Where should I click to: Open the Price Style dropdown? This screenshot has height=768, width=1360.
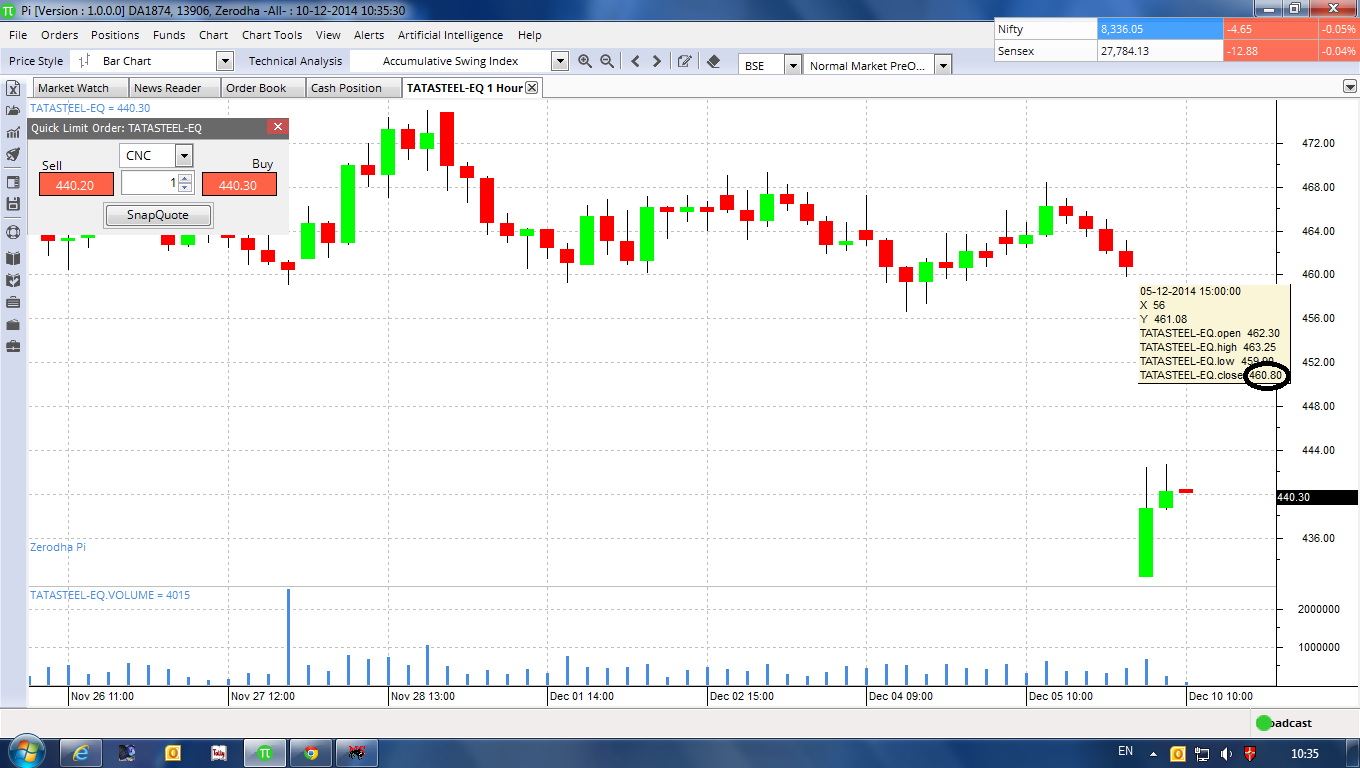(x=225, y=61)
